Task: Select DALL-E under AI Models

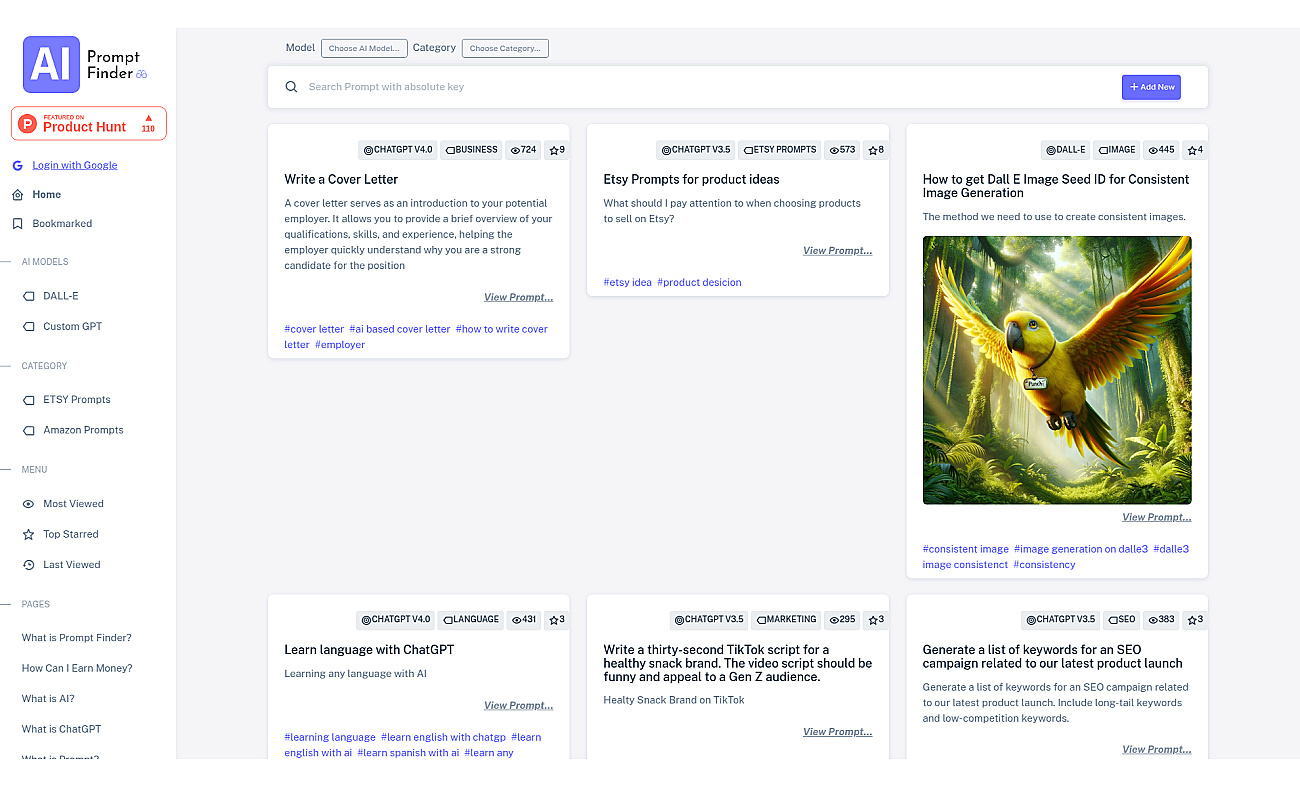Action: [60, 296]
